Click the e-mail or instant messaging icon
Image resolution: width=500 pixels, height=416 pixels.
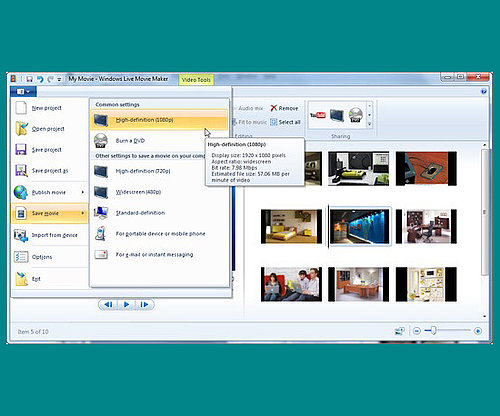[x=101, y=254]
